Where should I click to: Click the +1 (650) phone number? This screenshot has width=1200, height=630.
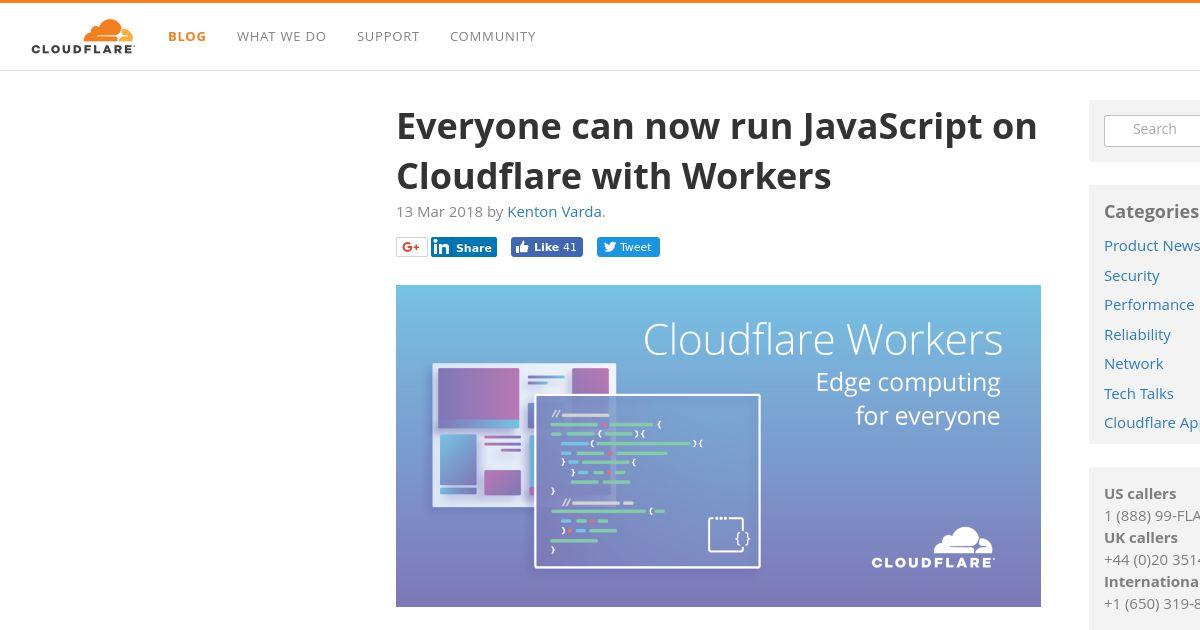(x=1152, y=603)
